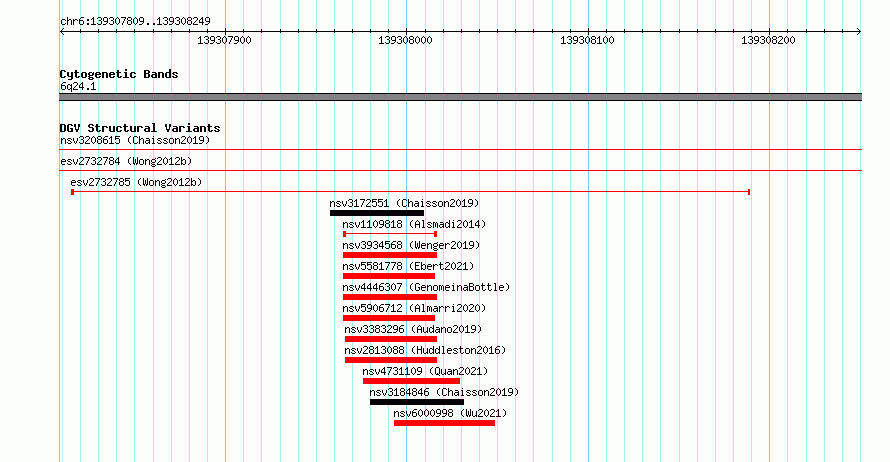
Task: Click the red line under nsv3208615
Action: (460, 149)
